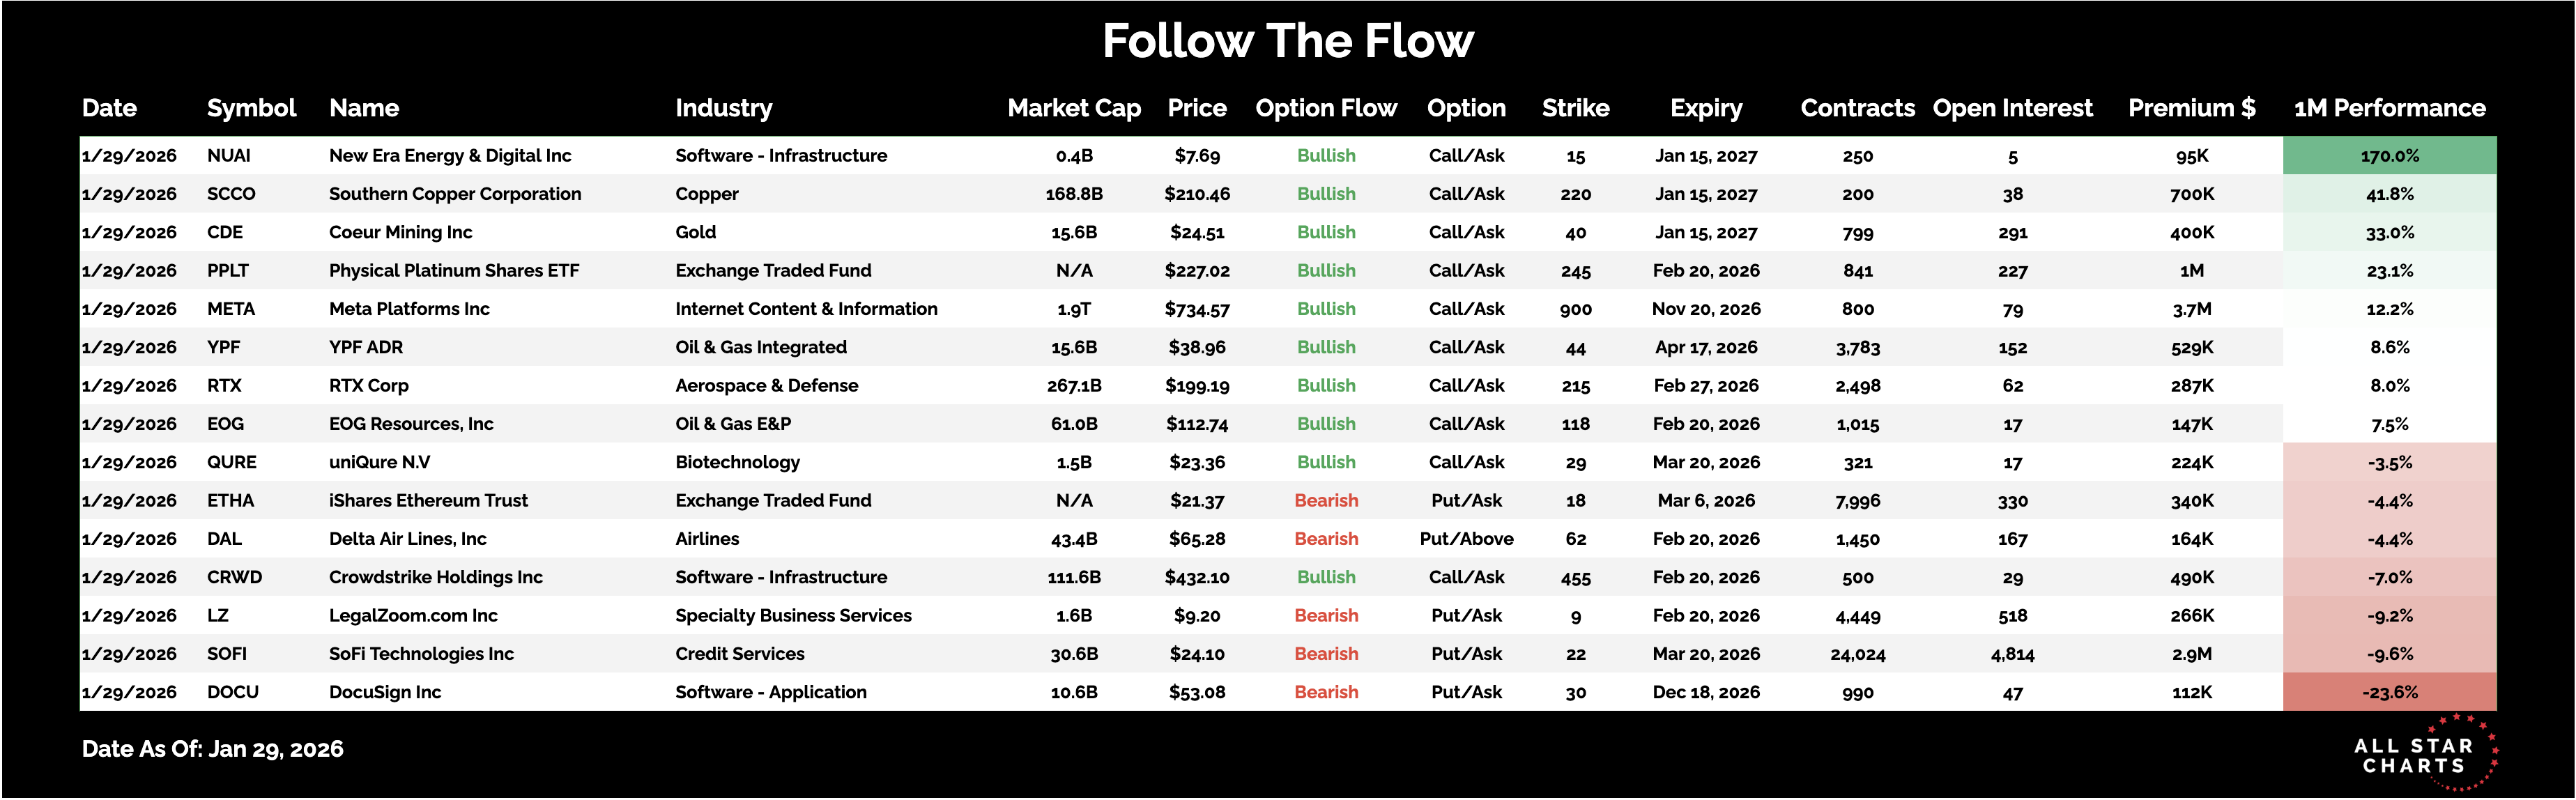2576x800 pixels.
Task: Click the Symbol column header
Action: click(x=251, y=108)
